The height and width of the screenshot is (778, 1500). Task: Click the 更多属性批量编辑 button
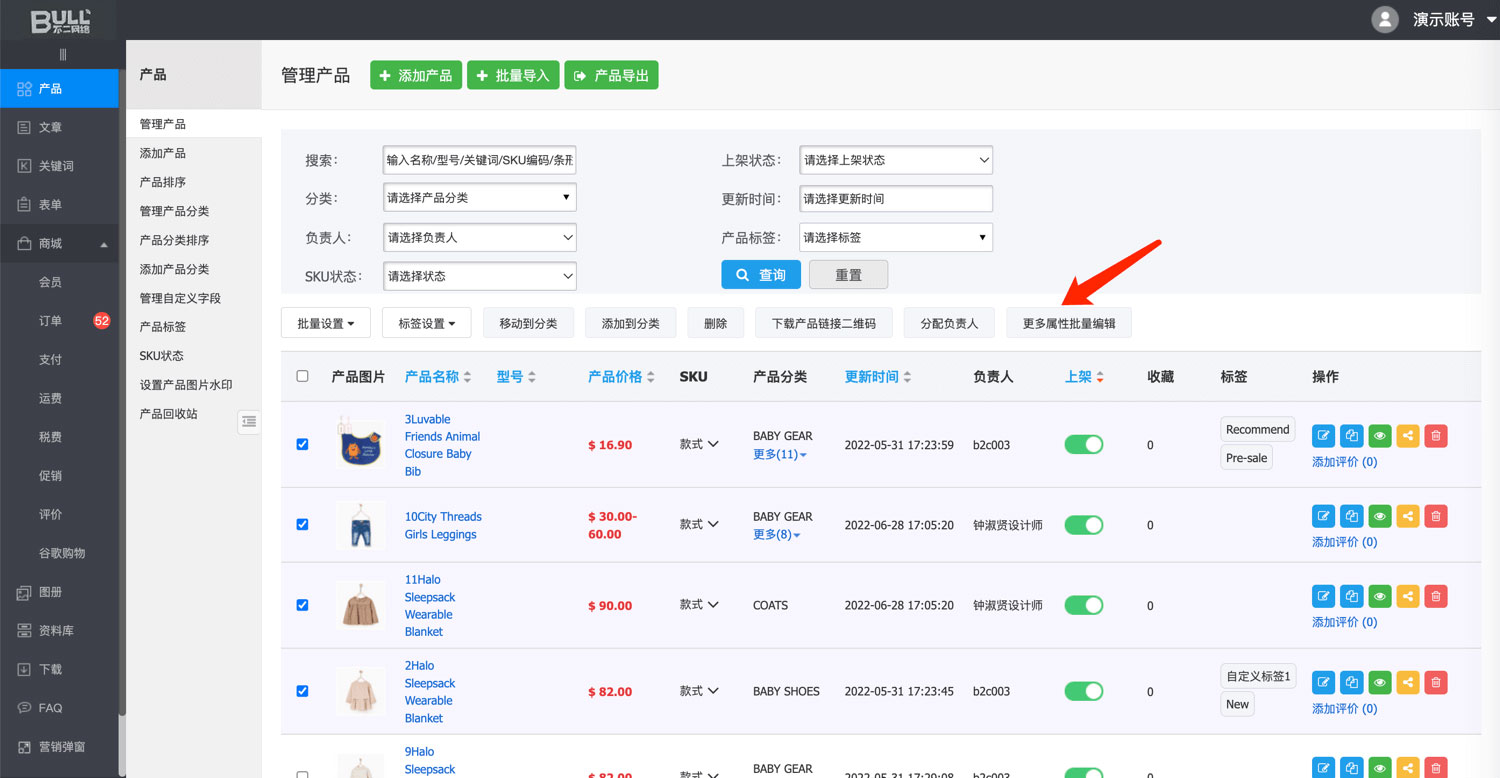pyautogui.click(x=1068, y=323)
